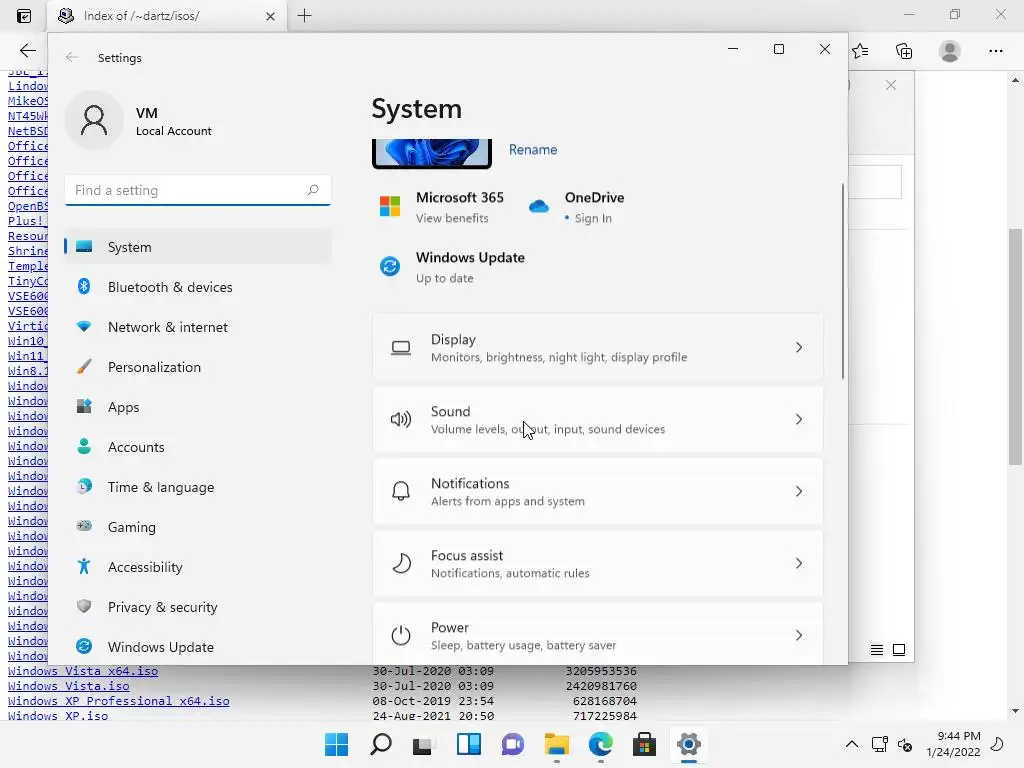
Task: Expand the Notifications settings row
Action: (x=598, y=491)
